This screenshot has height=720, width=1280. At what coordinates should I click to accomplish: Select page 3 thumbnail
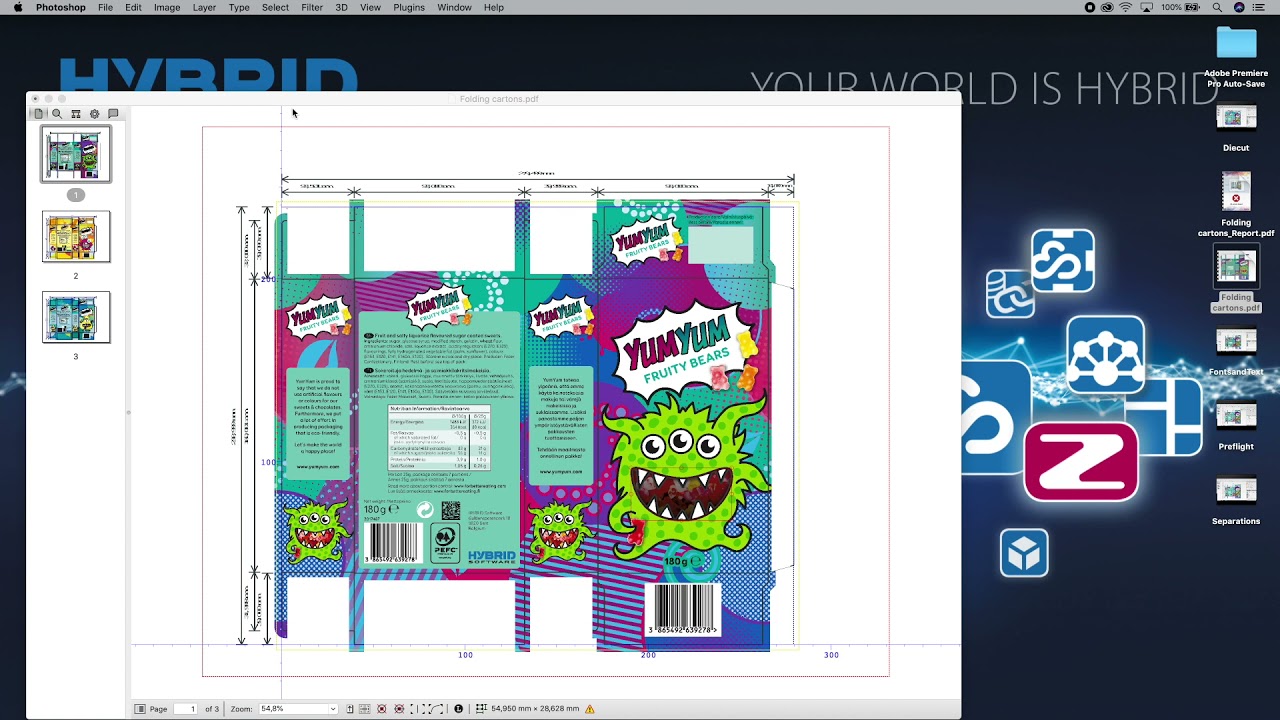pyautogui.click(x=76, y=317)
